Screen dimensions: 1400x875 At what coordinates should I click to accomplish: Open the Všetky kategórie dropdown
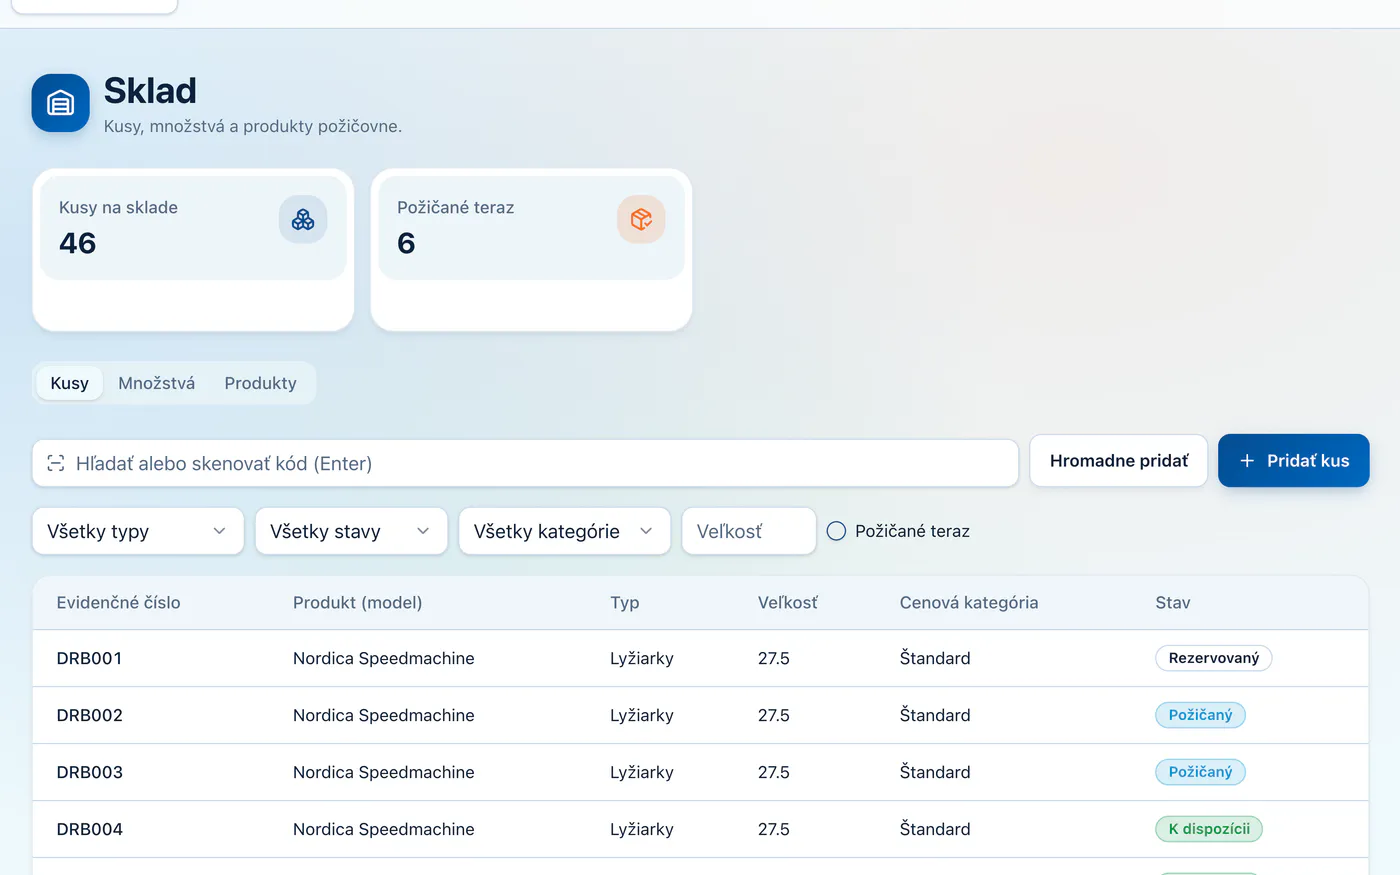pos(564,531)
